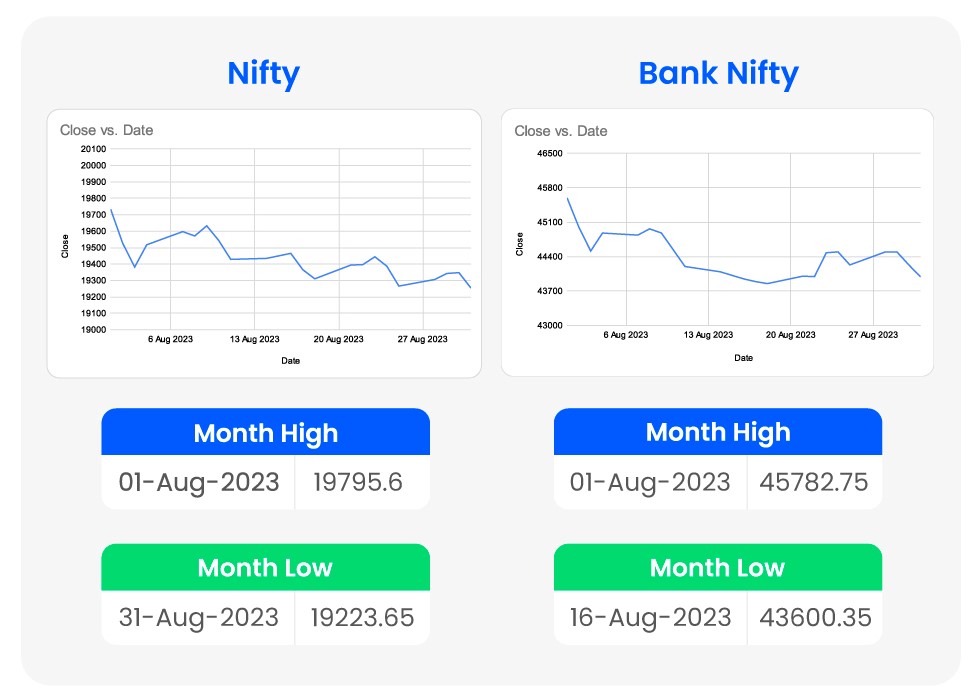Click Nifty chart title Close vs. Date

(106, 130)
